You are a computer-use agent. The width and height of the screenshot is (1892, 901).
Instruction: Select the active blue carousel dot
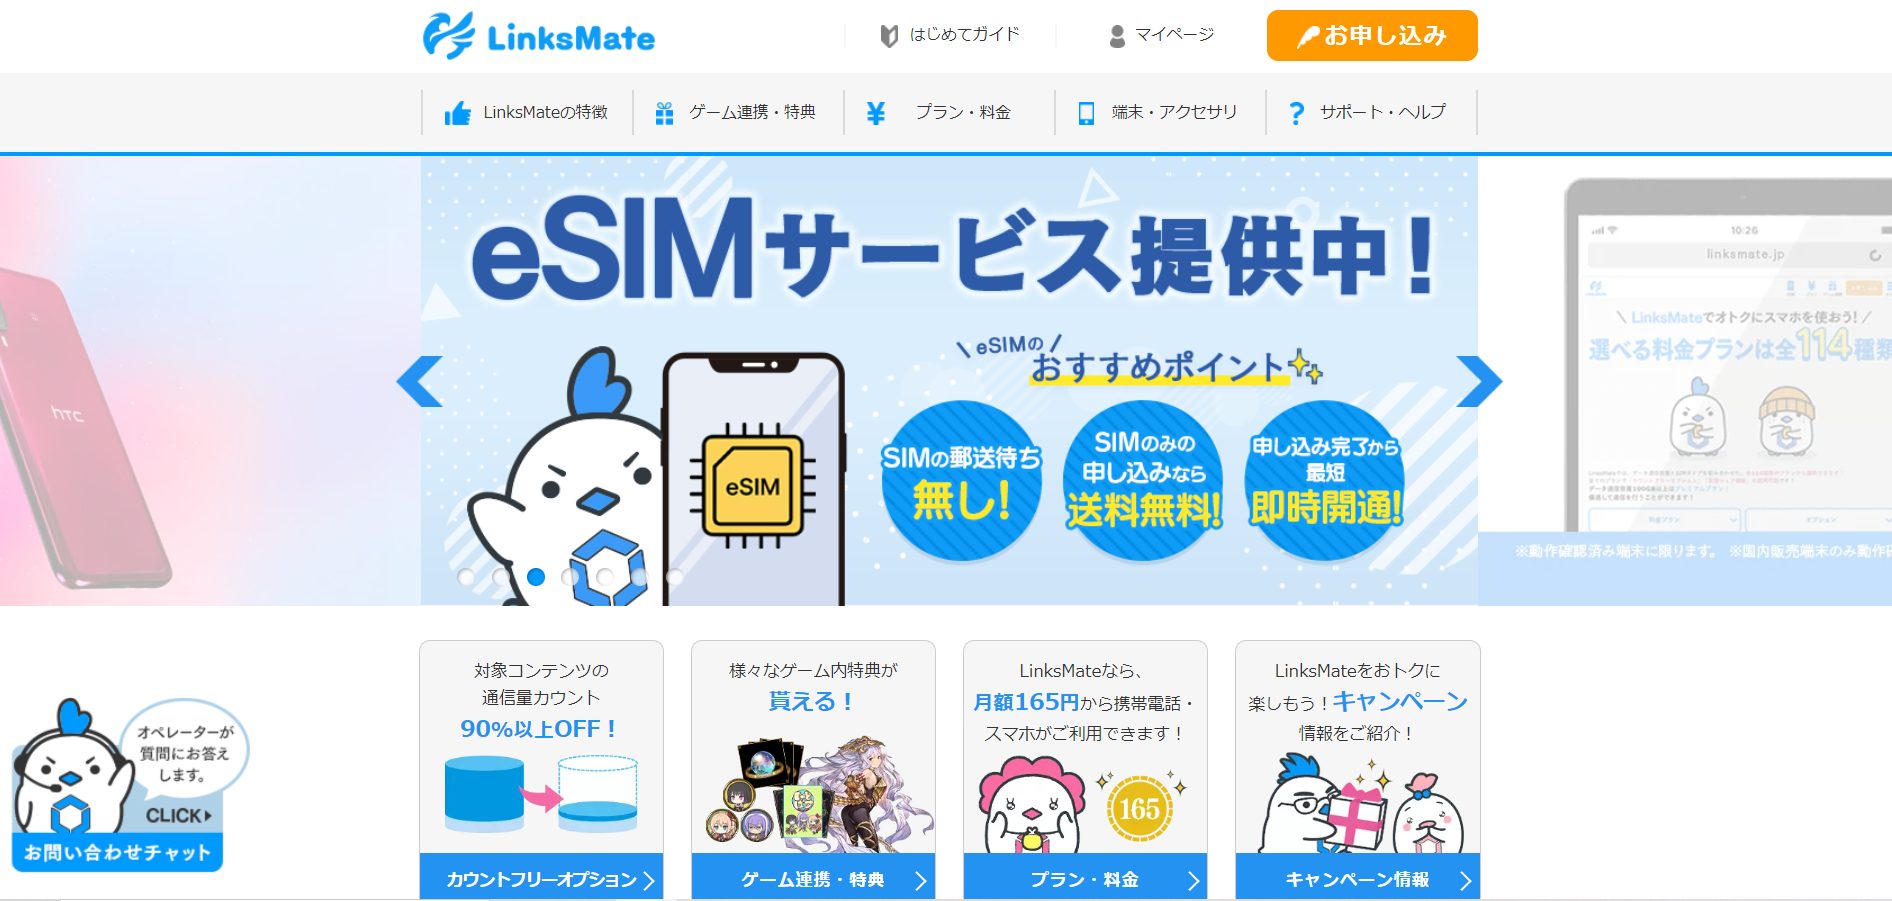pyautogui.click(x=536, y=577)
